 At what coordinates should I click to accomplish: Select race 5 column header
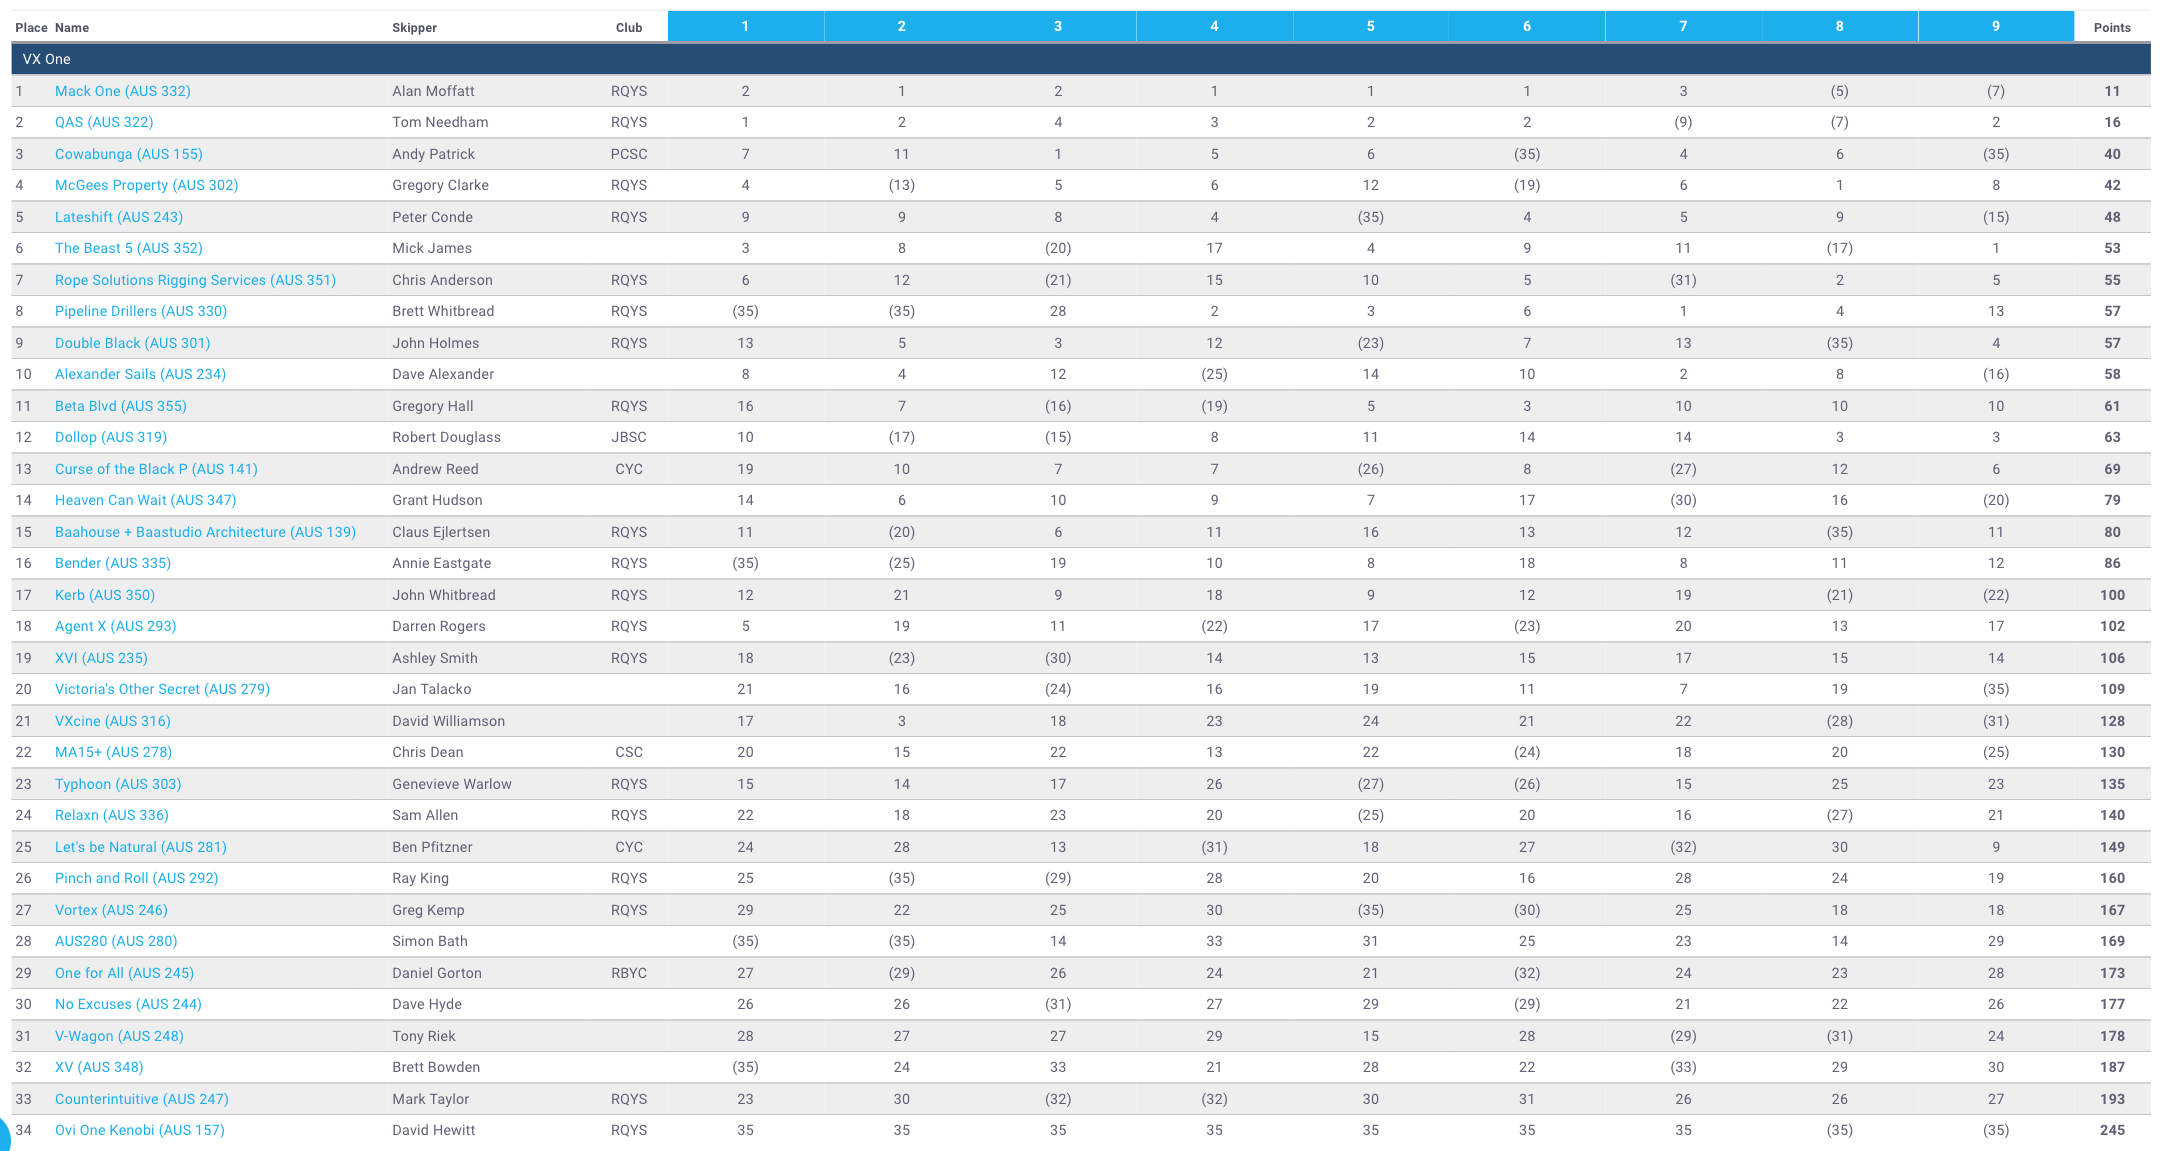click(x=1370, y=26)
